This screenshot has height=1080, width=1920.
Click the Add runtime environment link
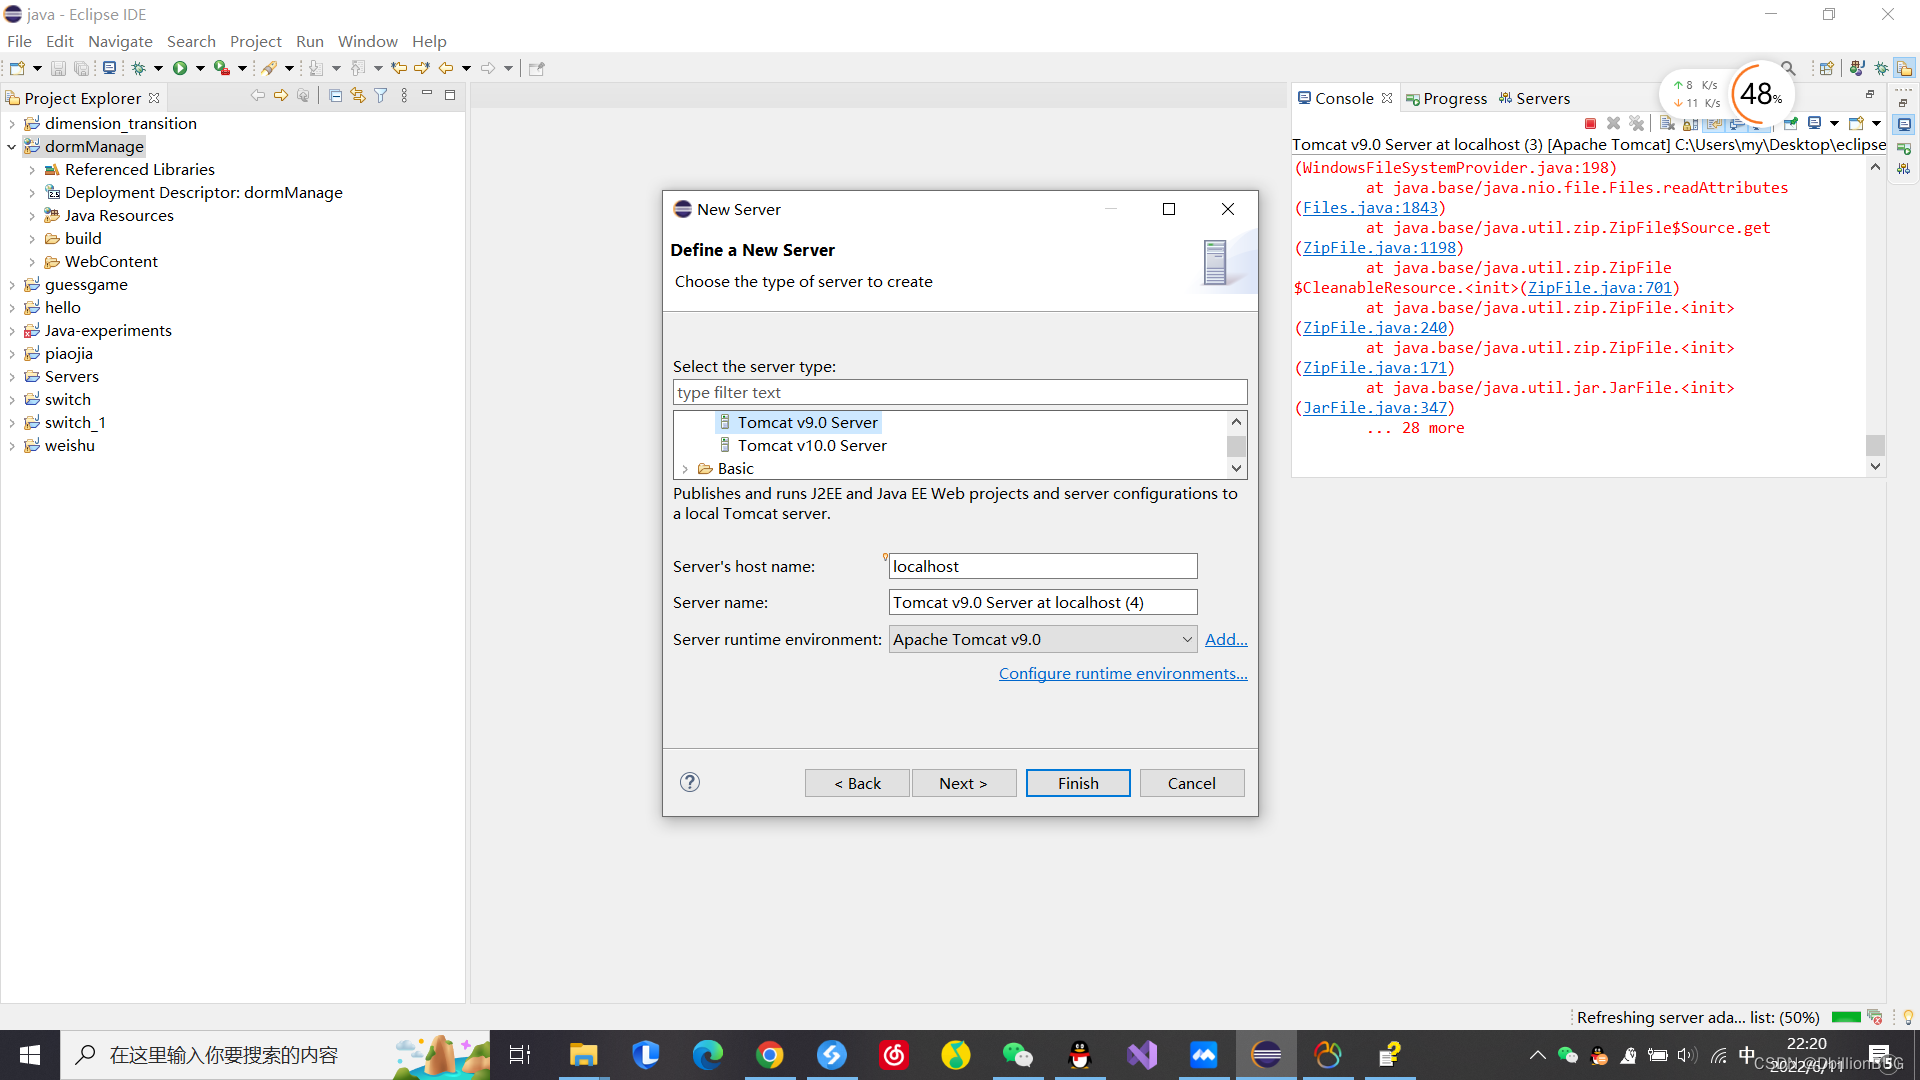(1225, 638)
